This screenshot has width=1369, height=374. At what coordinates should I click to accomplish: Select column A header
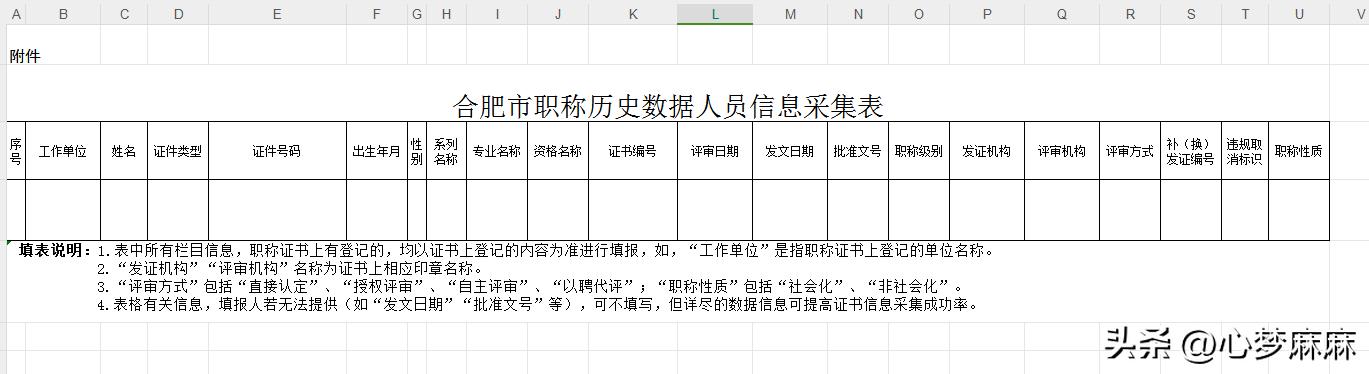tap(16, 13)
